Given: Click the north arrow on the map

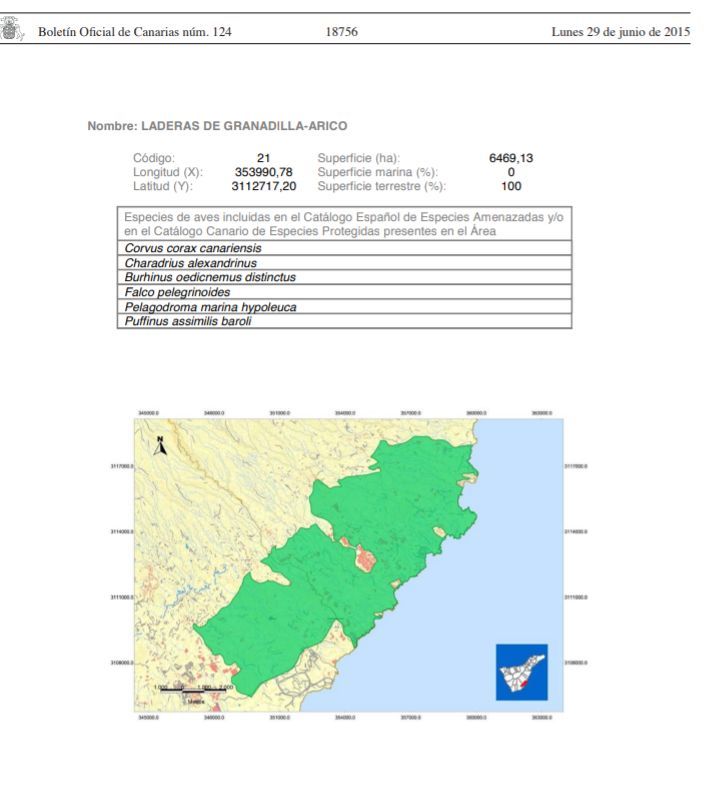Looking at the screenshot, I should pyautogui.click(x=160, y=446).
